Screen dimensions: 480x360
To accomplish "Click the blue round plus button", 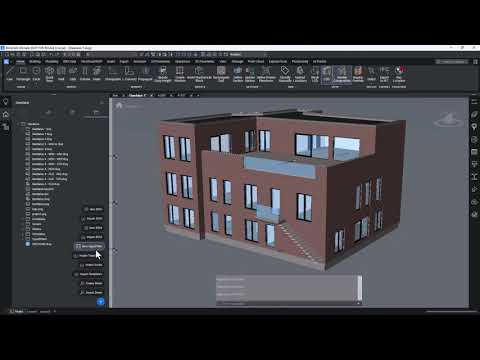I will coord(100,302).
